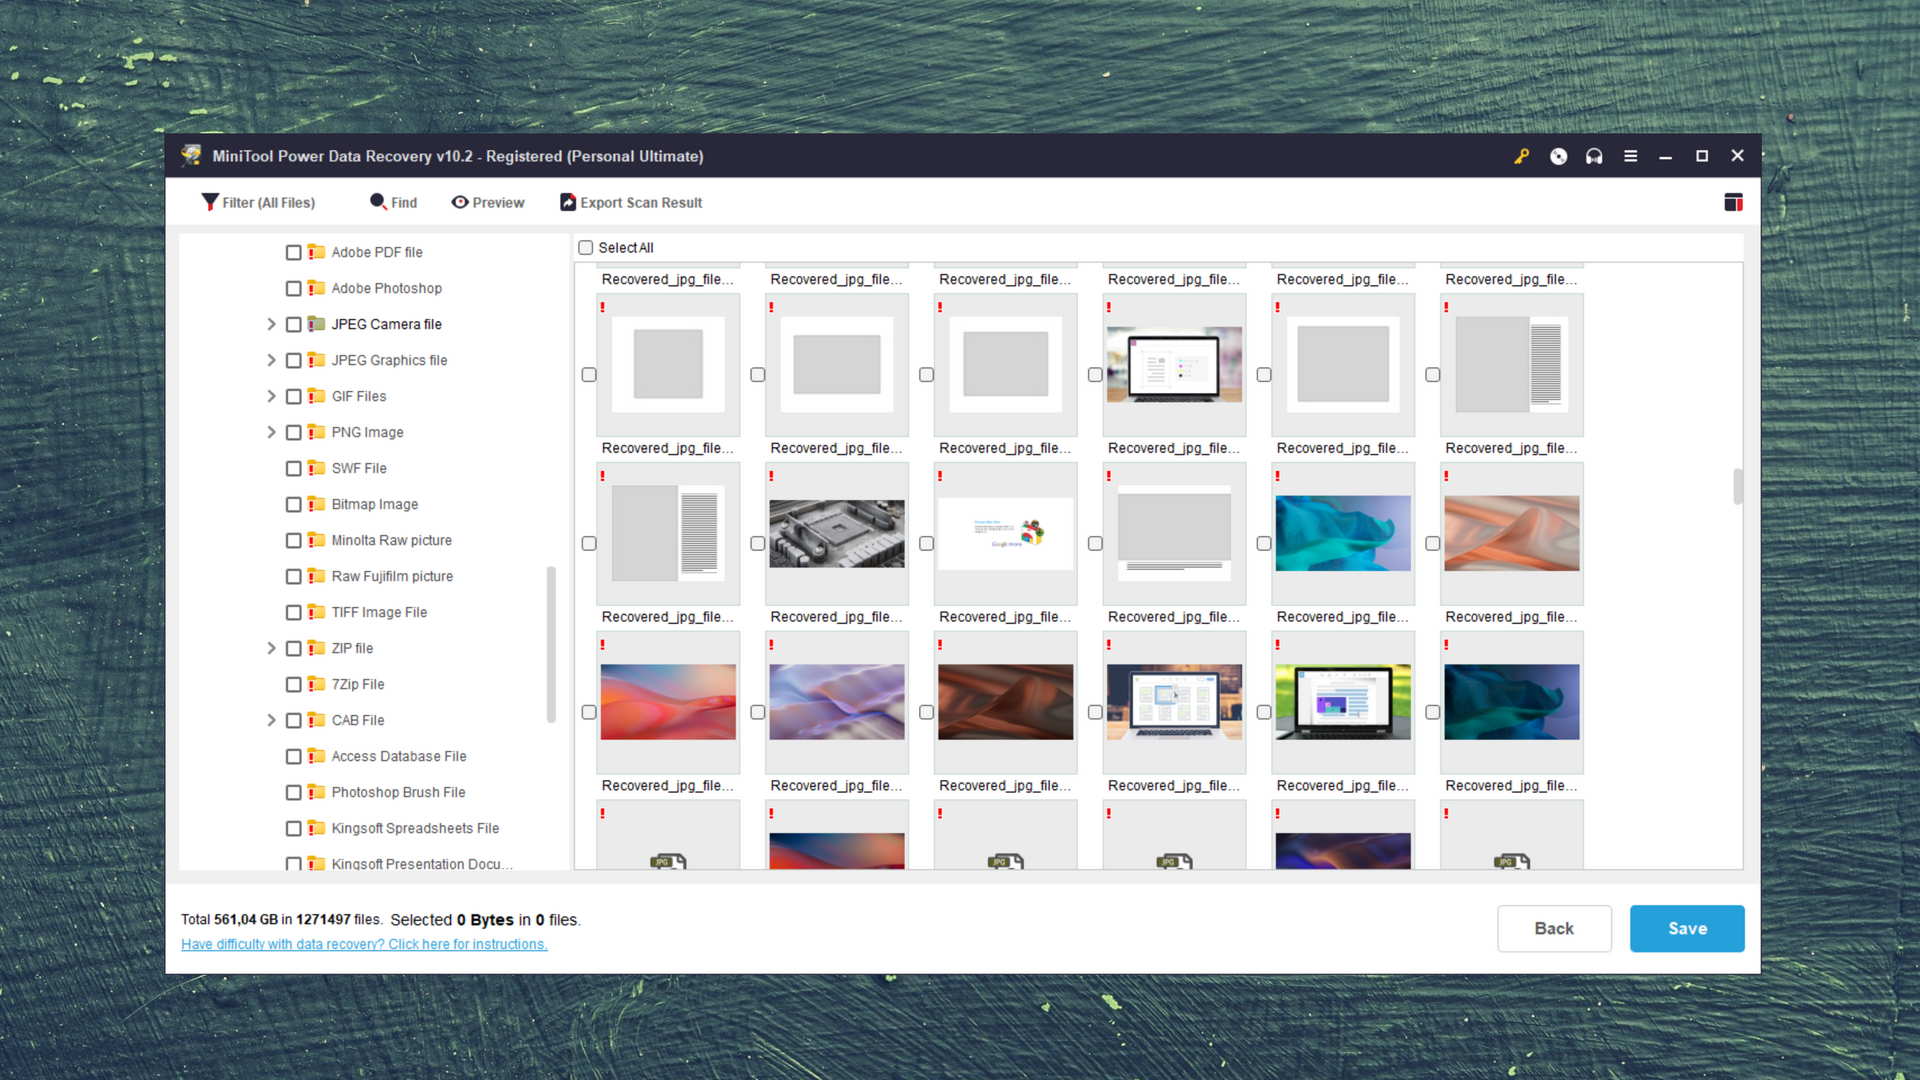Click the Minolta Raw picture folder icon
The width and height of the screenshot is (1920, 1080).
tap(316, 540)
